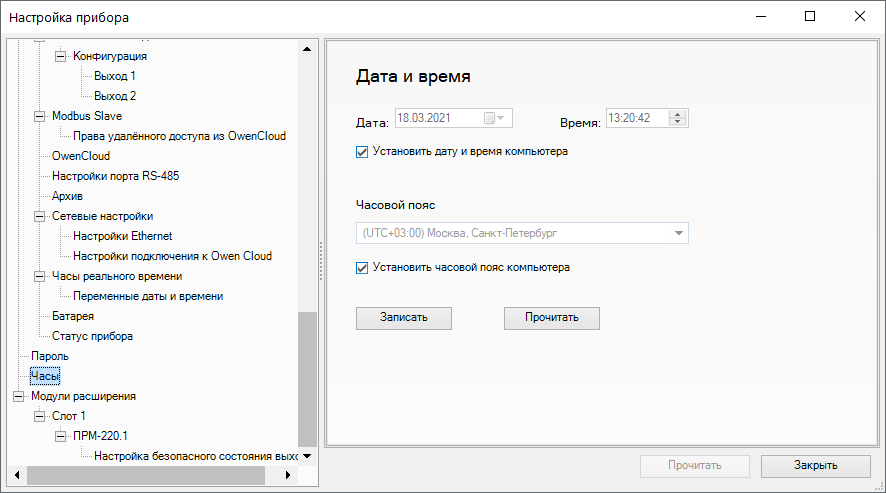Screen dimensions: 886x493
Task: Click the Закрыть button
Action: click(x=815, y=466)
